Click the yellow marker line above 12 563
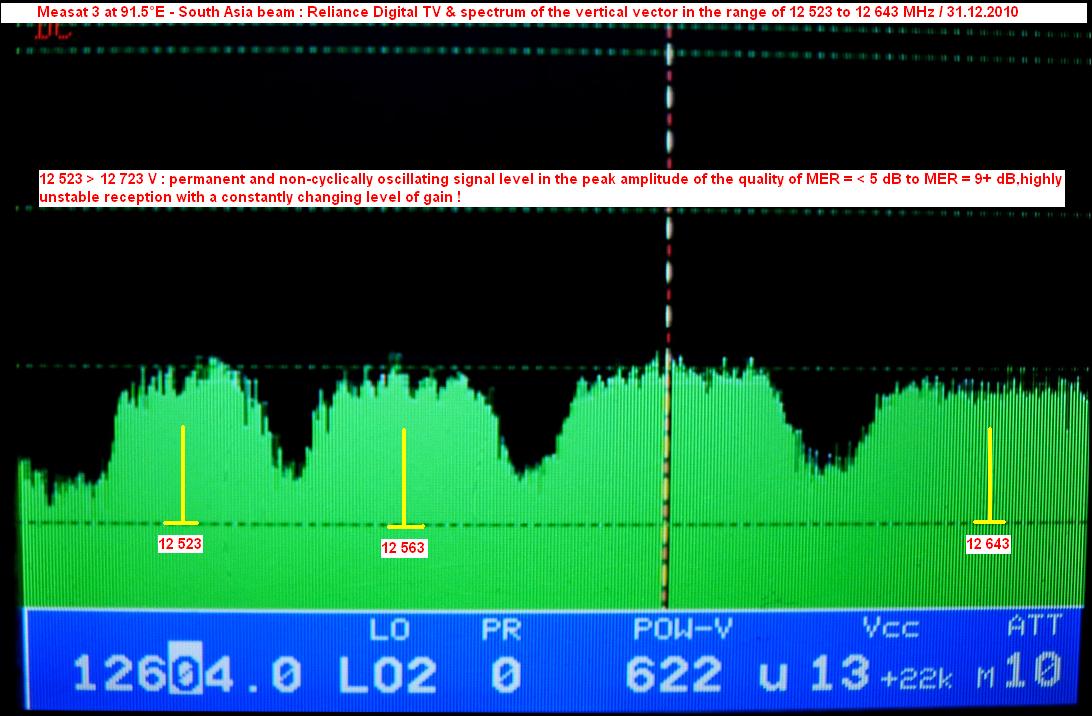 click(x=404, y=476)
